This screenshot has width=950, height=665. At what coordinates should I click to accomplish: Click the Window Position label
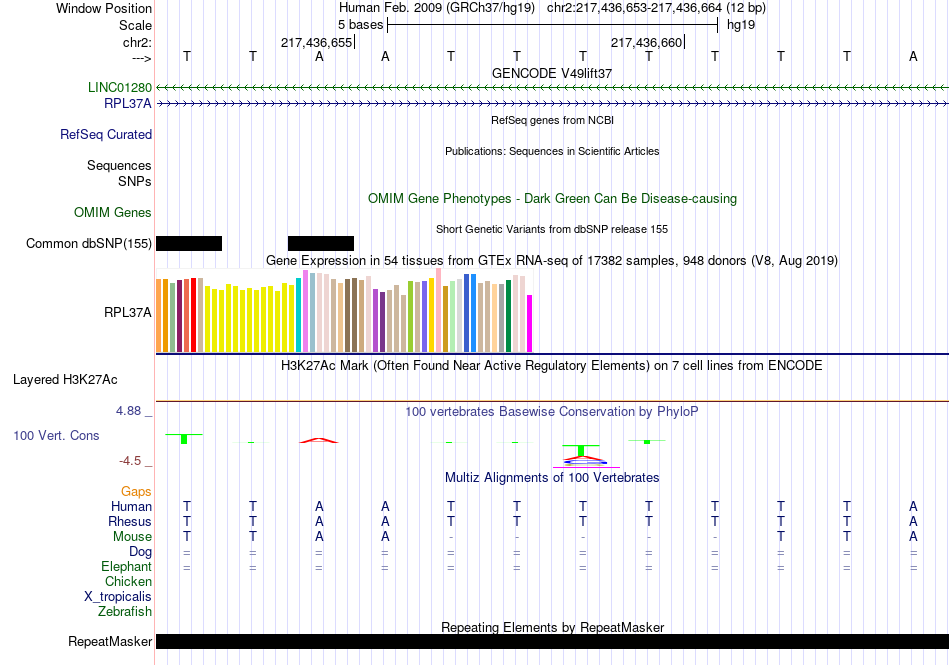pyautogui.click(x=104, y=8)
